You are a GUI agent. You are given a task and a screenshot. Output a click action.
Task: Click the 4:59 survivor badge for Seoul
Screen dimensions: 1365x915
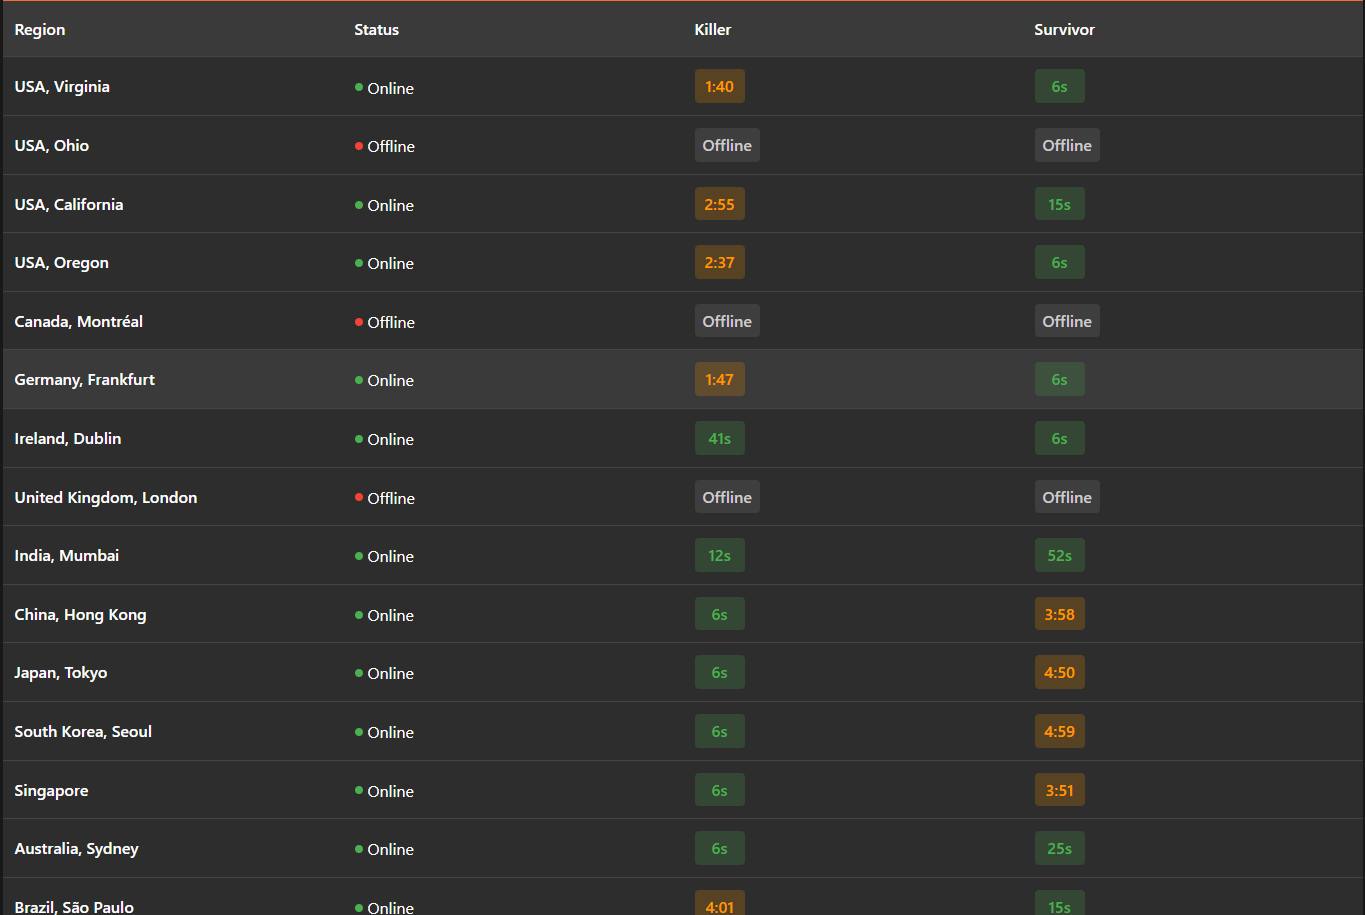(1060, 731)
